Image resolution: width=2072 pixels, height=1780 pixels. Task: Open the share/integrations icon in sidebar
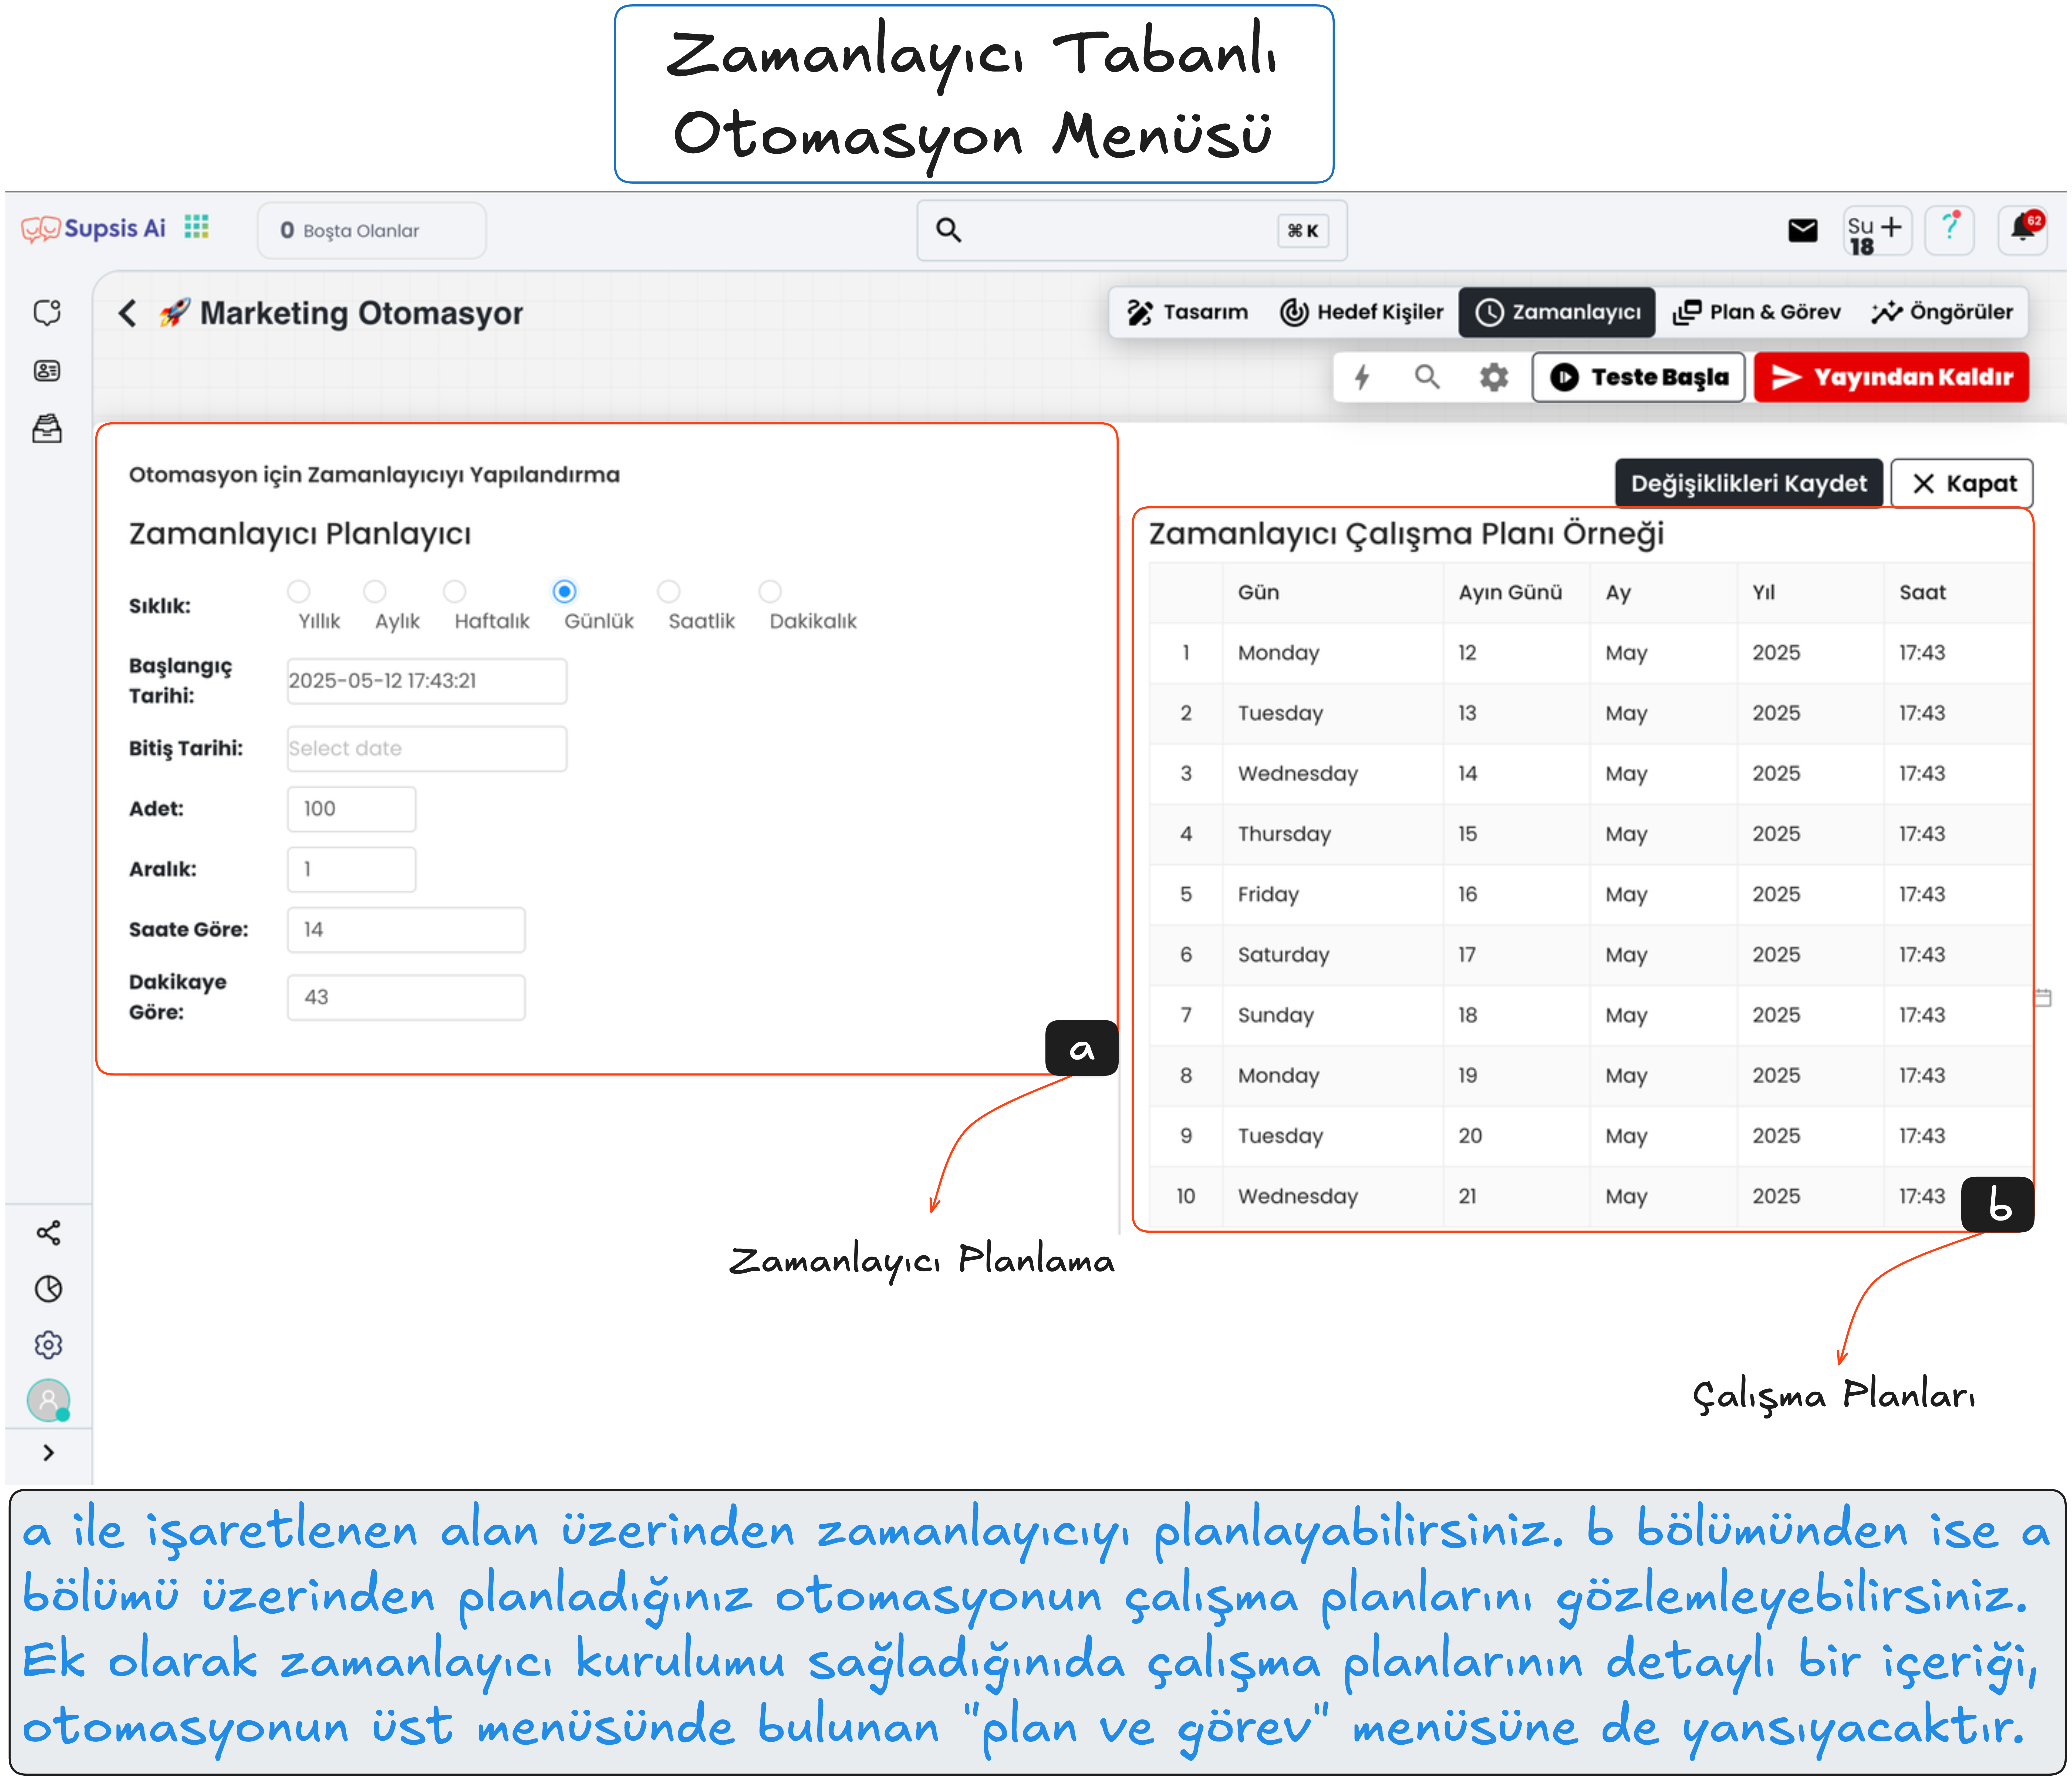click(x=48, y=1233)
